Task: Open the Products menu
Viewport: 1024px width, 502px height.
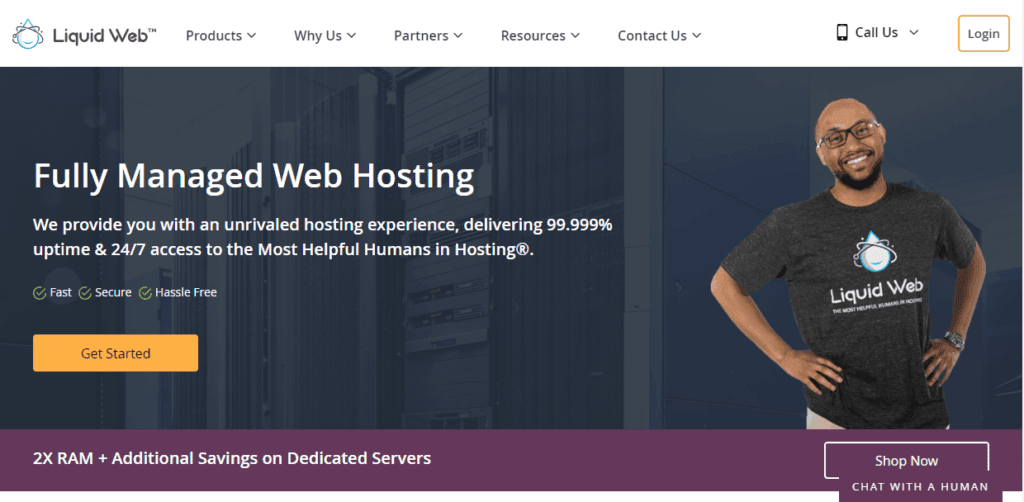Action: pos(221,36)
